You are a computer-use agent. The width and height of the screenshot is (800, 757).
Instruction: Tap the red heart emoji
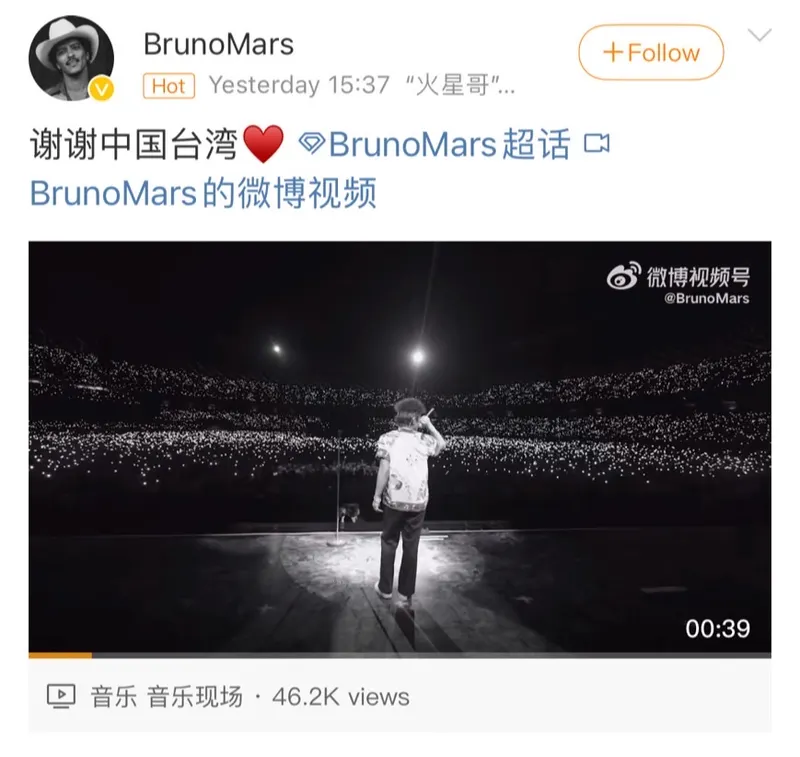[x=263, y=144]
